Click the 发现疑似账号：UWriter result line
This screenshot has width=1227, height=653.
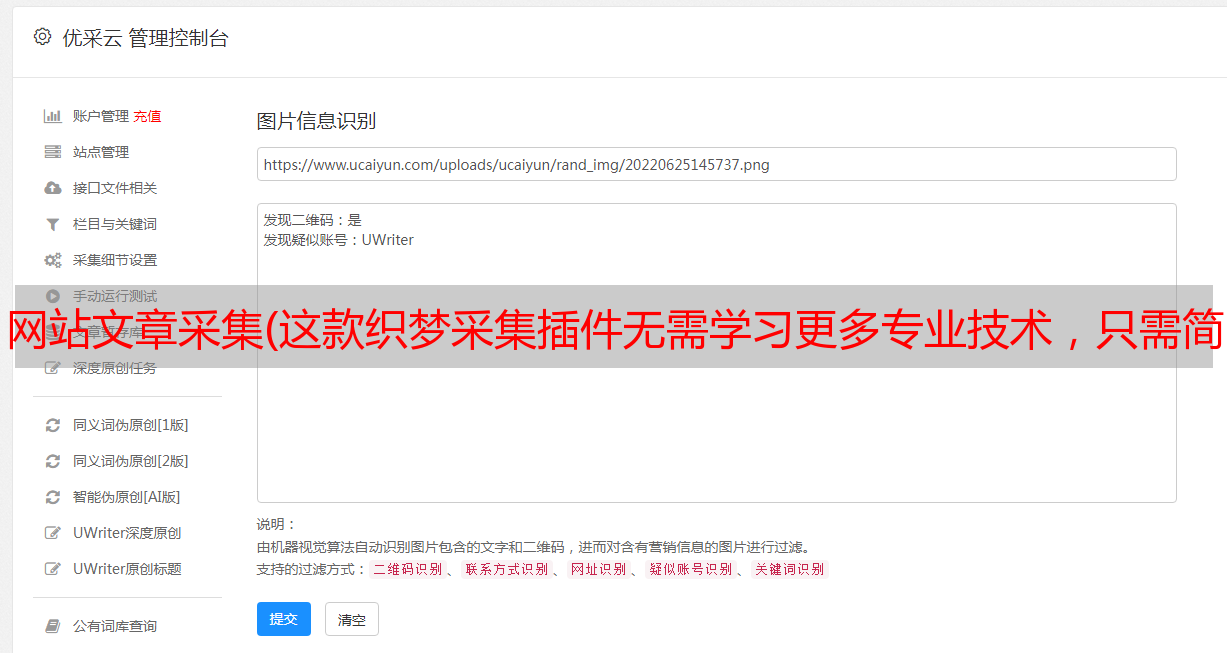tap(338, 240)
